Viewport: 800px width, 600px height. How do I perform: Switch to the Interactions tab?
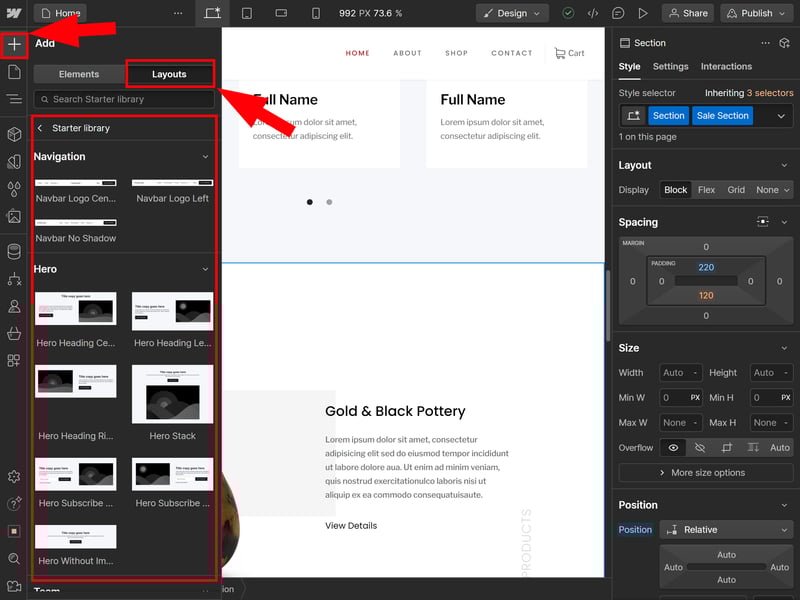[x=726, y=66]
